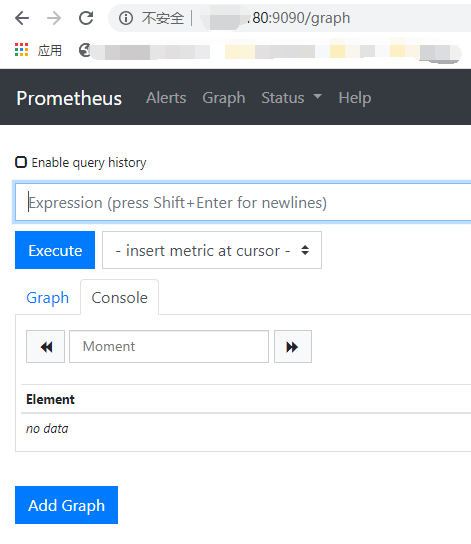Click the site info insecure icon
The image size is (471, 544).
pos(126,18)
